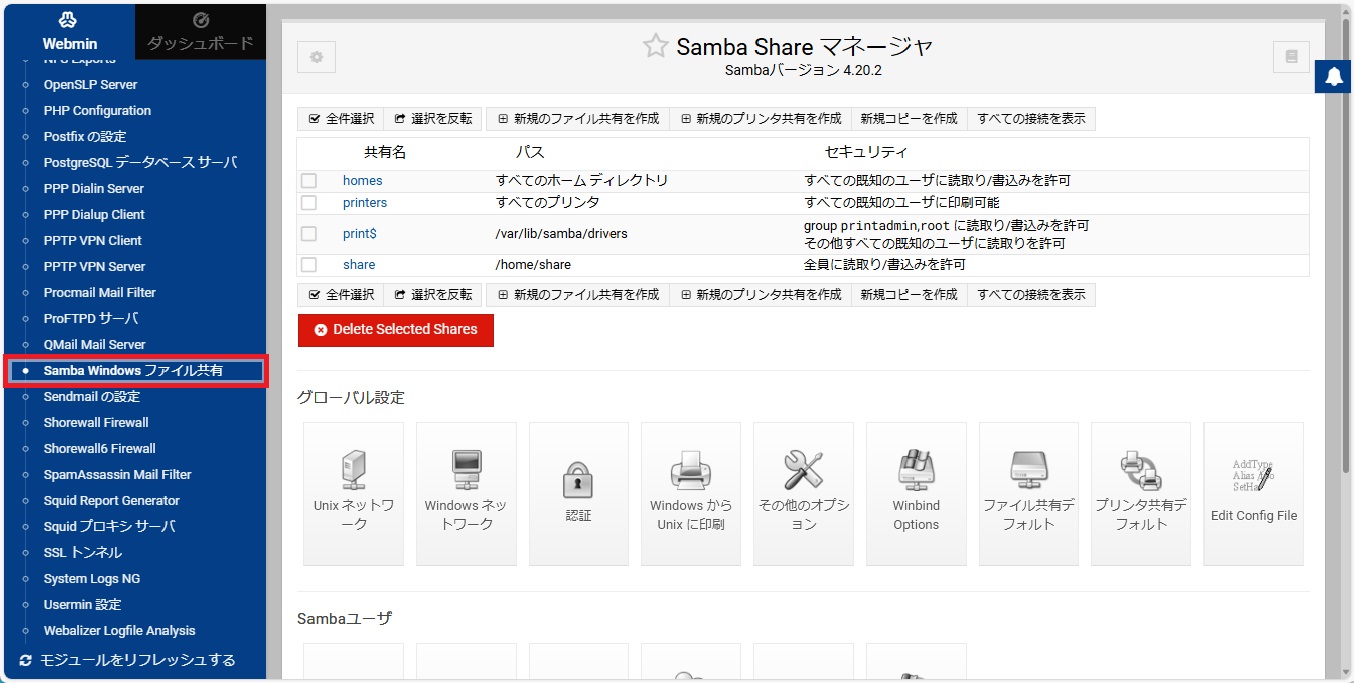Open Shorewall Firewall in sidebar
Viewport: 1354px width, 683px height.
[x=96, y=423]
